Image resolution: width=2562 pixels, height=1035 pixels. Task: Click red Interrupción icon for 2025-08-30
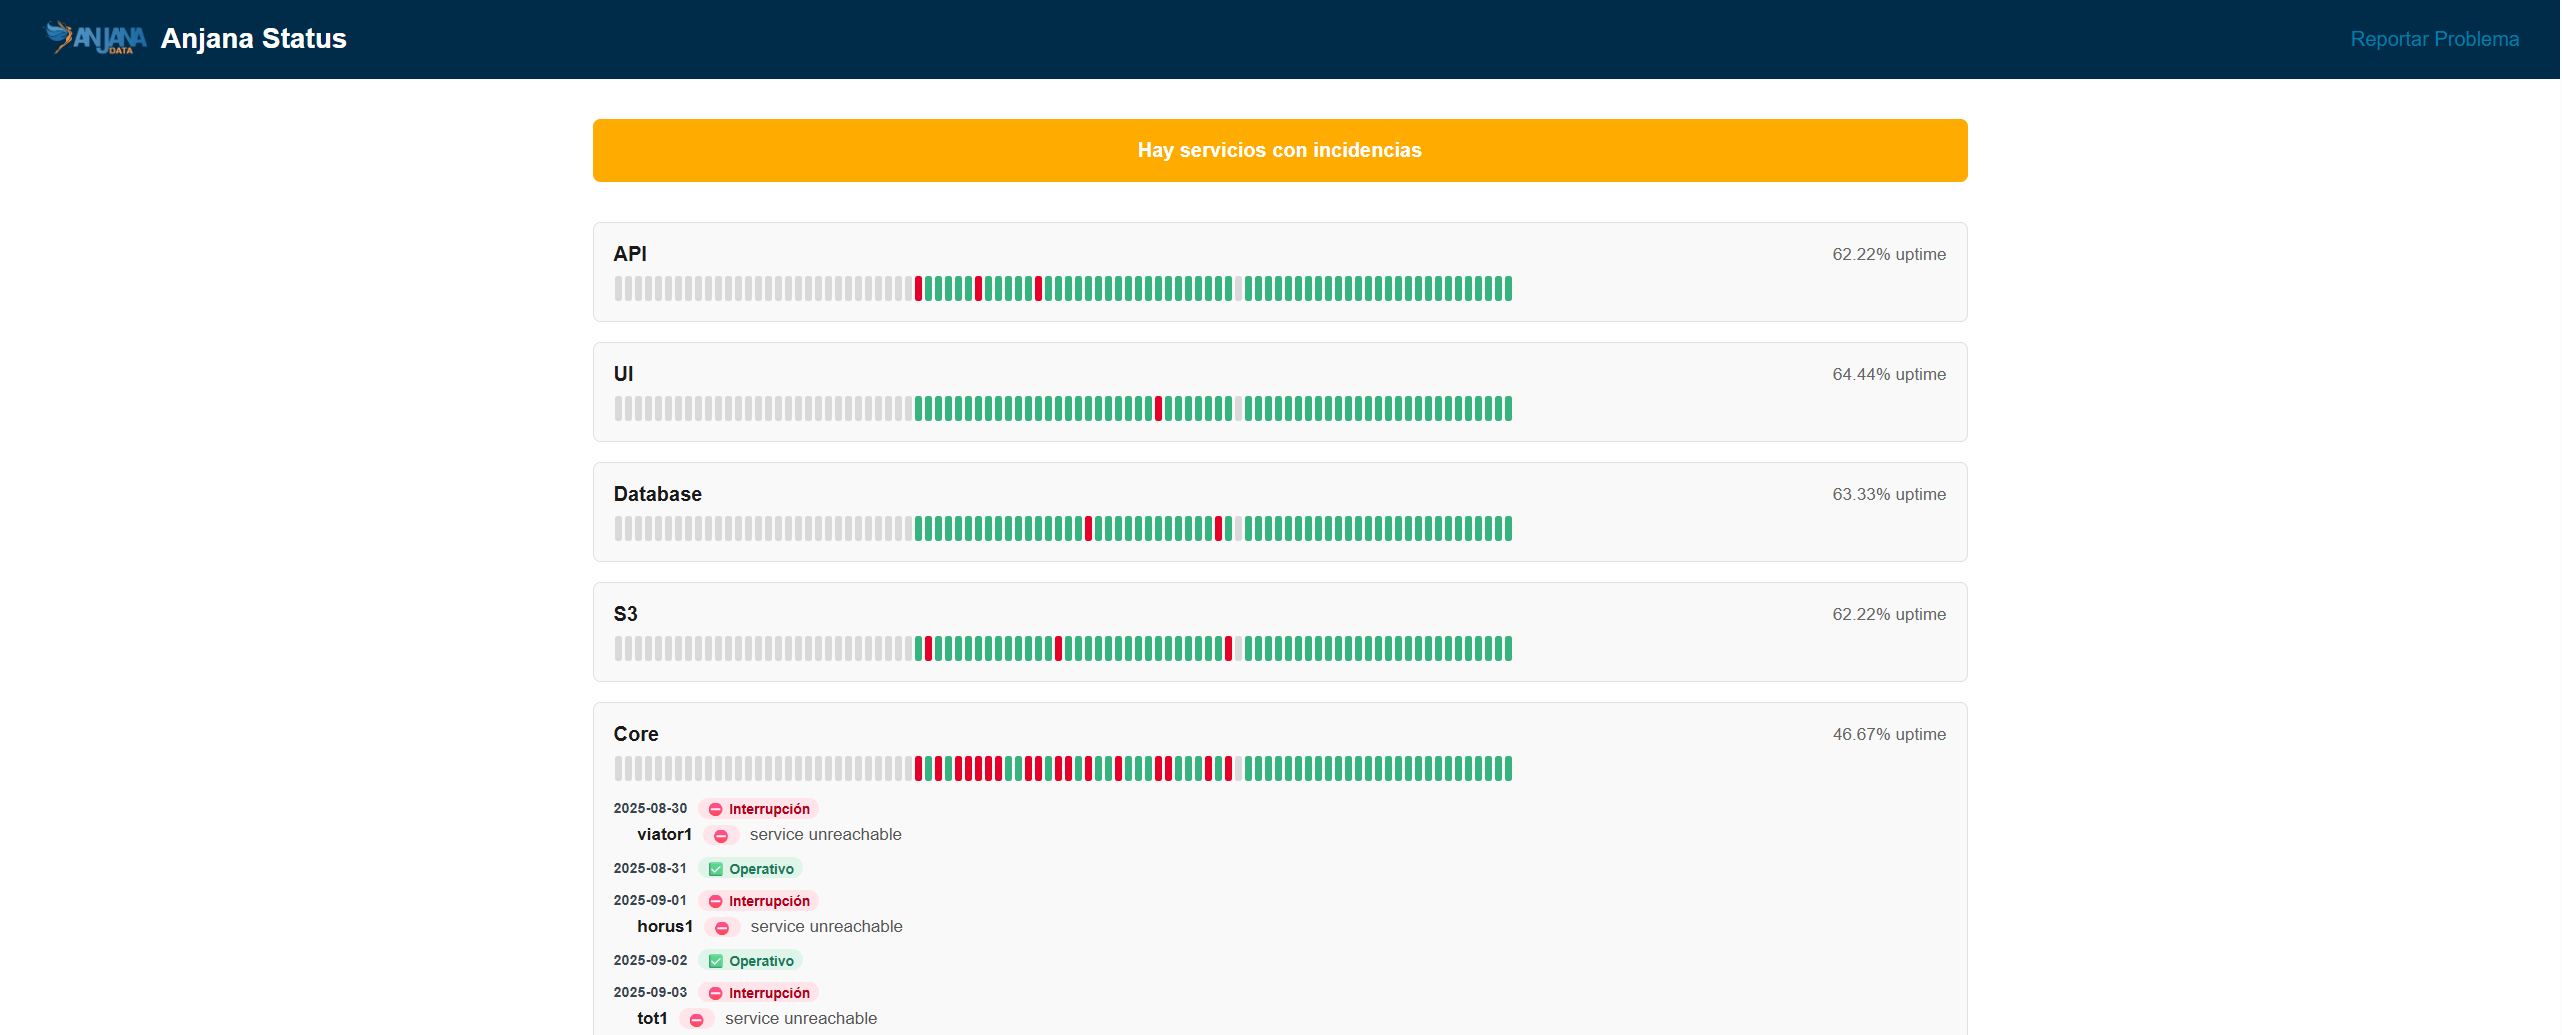coord(715,809)
